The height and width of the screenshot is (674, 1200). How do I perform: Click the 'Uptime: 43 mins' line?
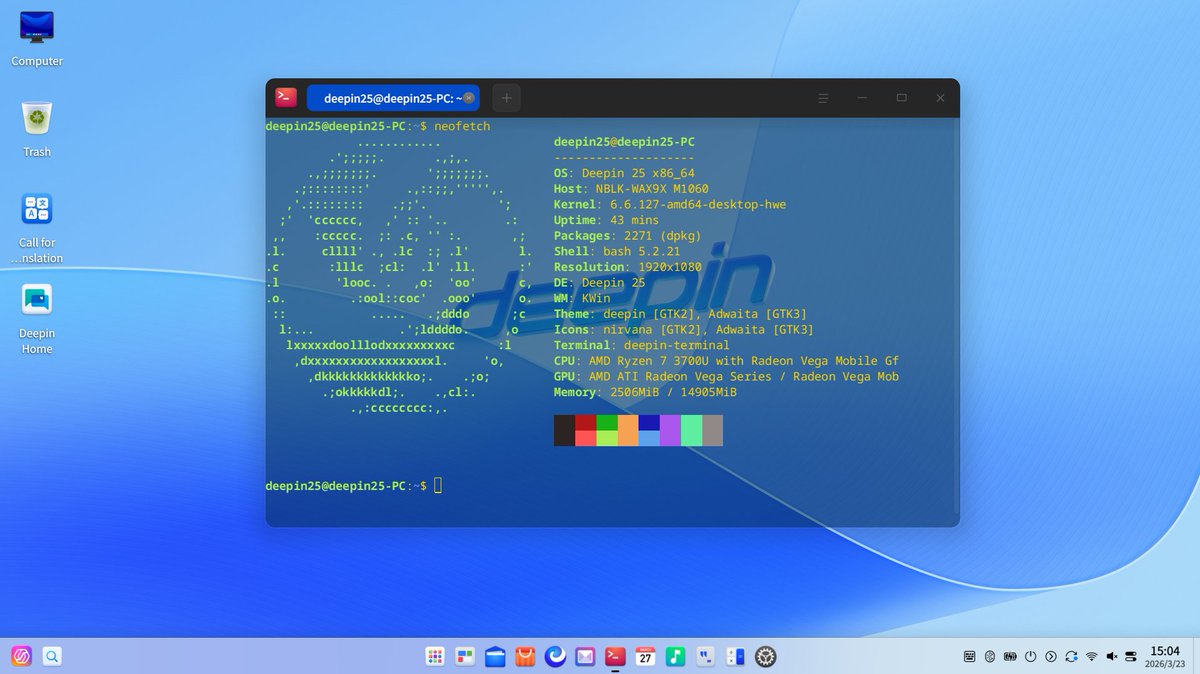606,220
